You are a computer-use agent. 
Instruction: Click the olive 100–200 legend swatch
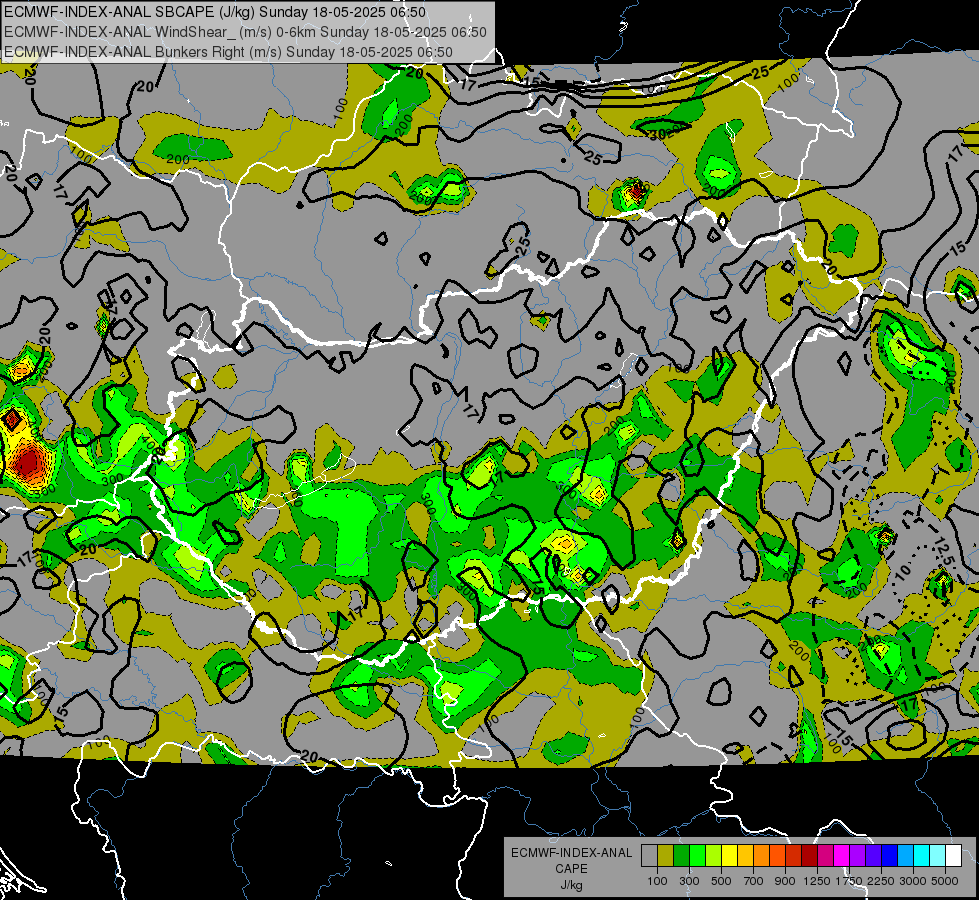tap(665, 856)
